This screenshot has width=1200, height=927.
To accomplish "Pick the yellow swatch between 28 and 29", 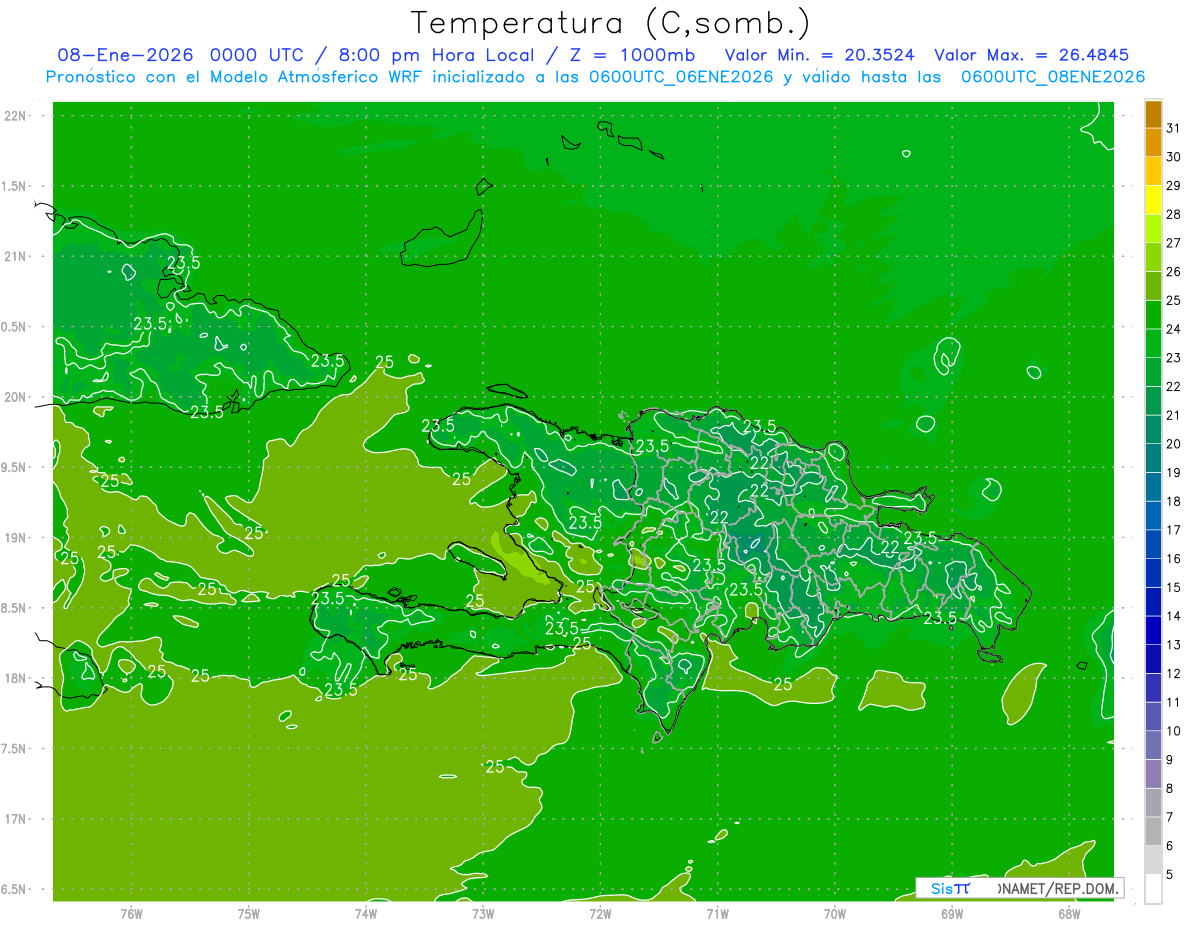I will click(x=1153, y=200).
